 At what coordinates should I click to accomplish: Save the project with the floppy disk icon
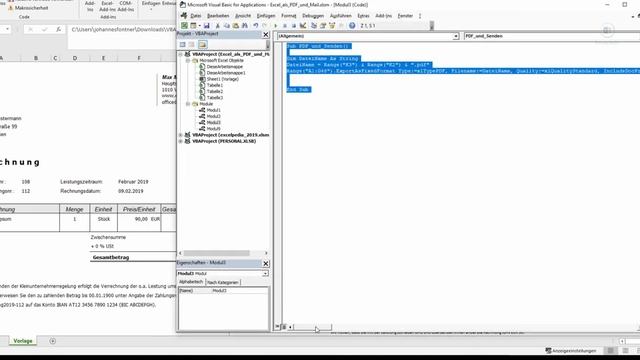[x=207, y=26]
